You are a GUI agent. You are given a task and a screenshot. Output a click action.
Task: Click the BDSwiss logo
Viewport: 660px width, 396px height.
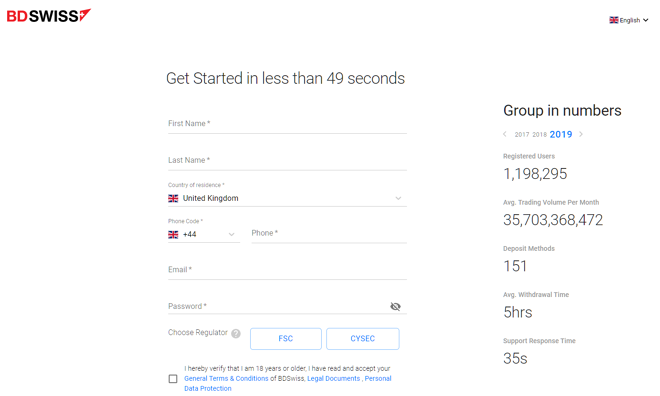coord(48,16)
